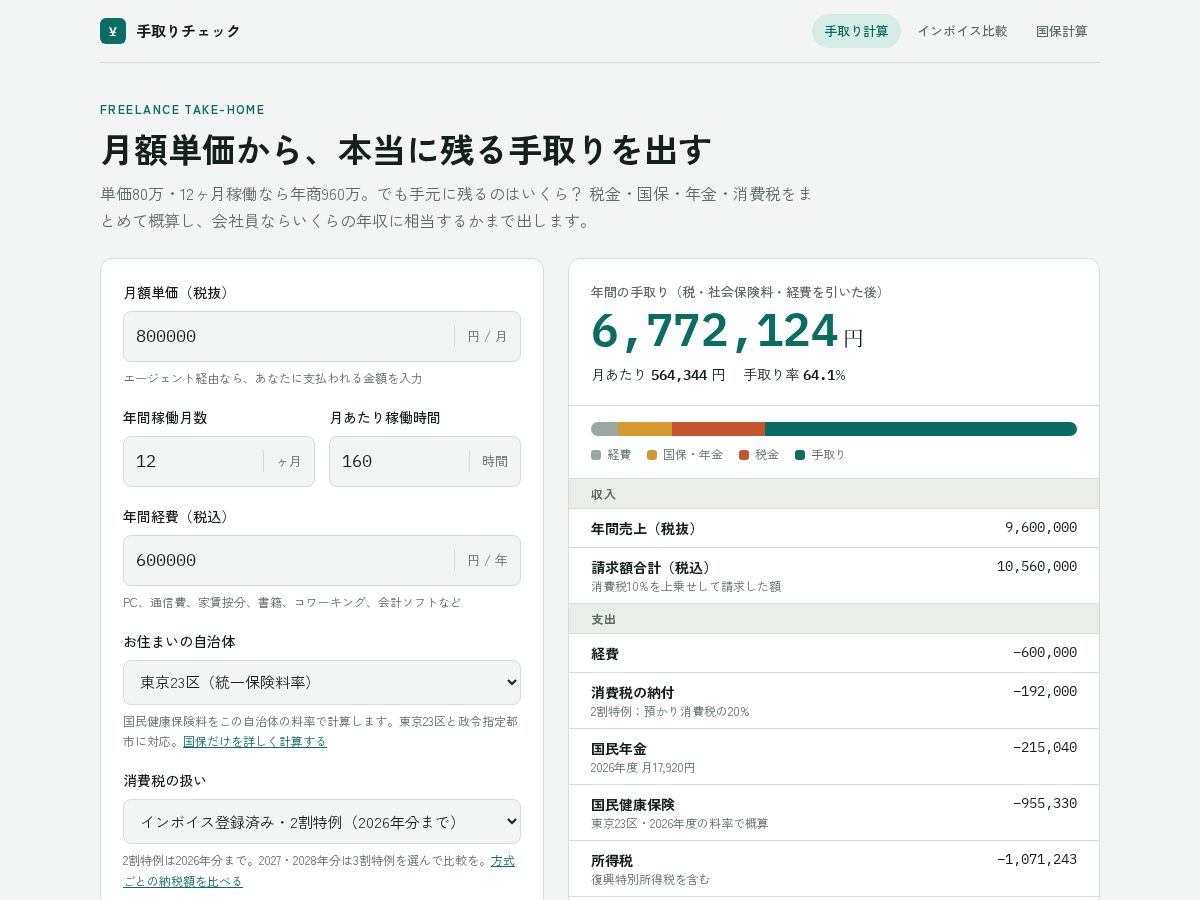The height and width of the screenshot is (900, 1200).
Task: Click the 経費 legend swatch
Action: [x=596, y=455]
